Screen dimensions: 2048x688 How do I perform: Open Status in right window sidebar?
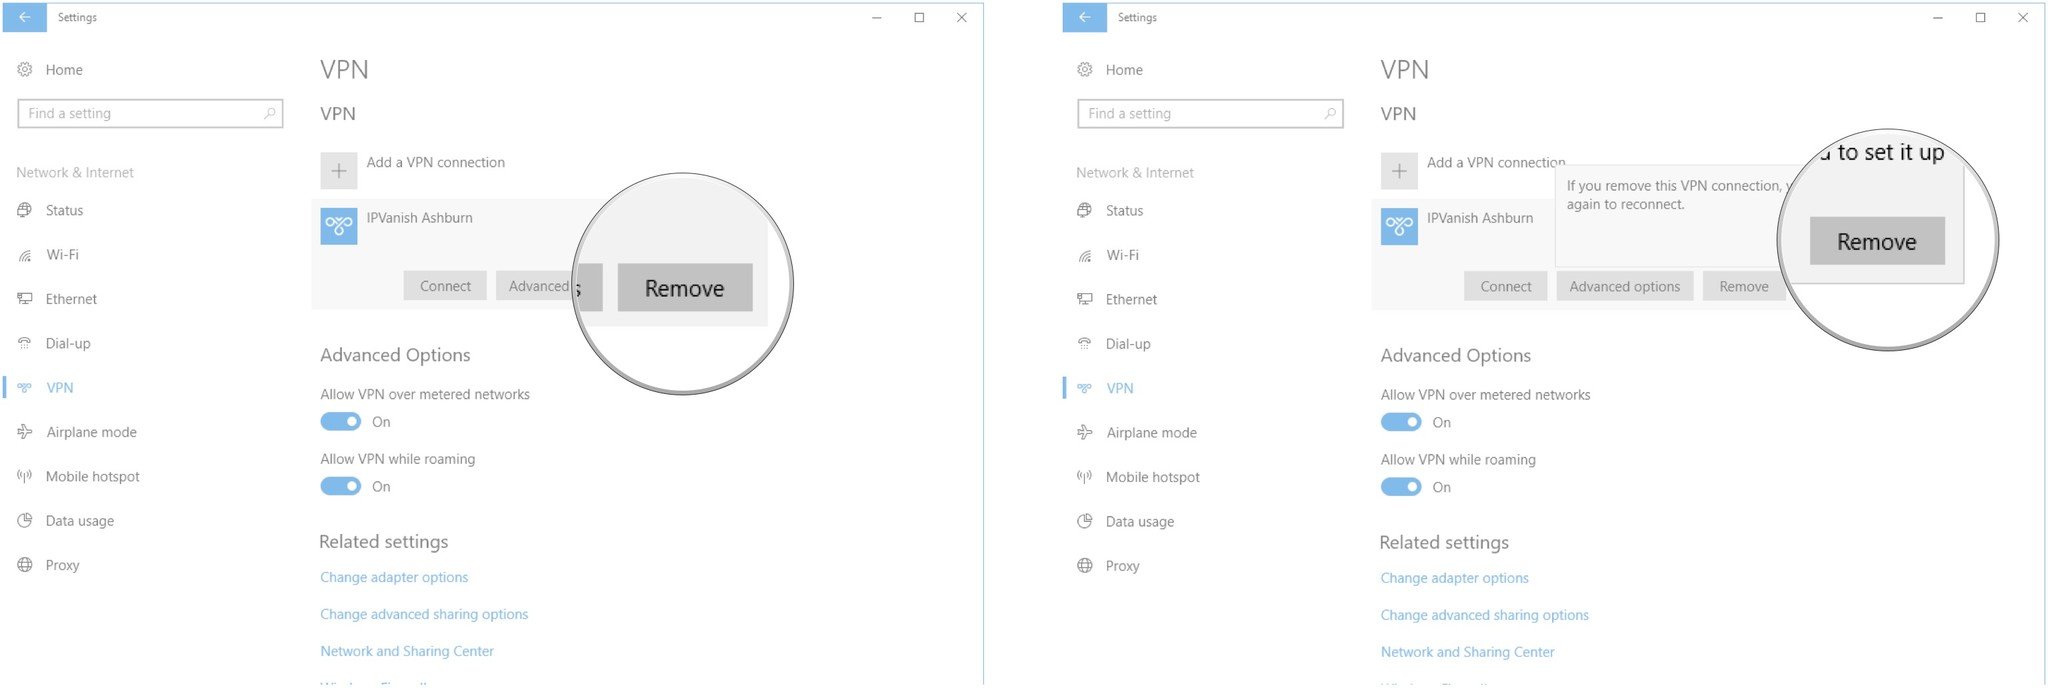(x=1110, y=211)
